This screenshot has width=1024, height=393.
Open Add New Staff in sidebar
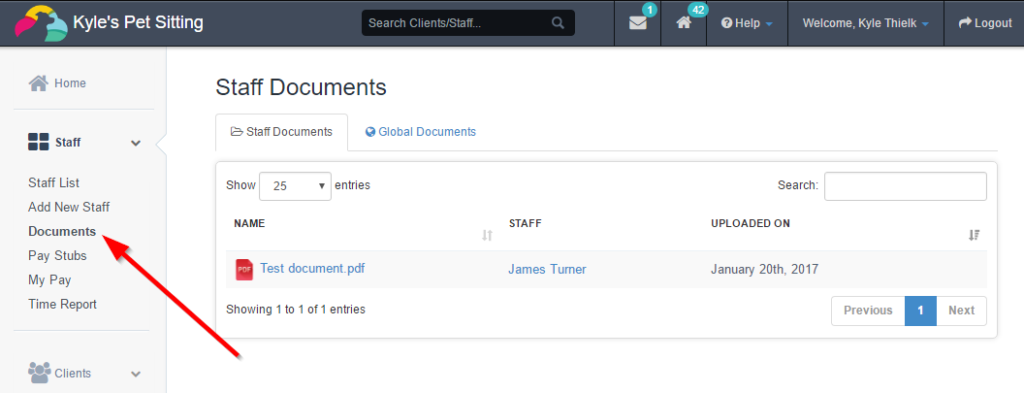coord(69,208)
